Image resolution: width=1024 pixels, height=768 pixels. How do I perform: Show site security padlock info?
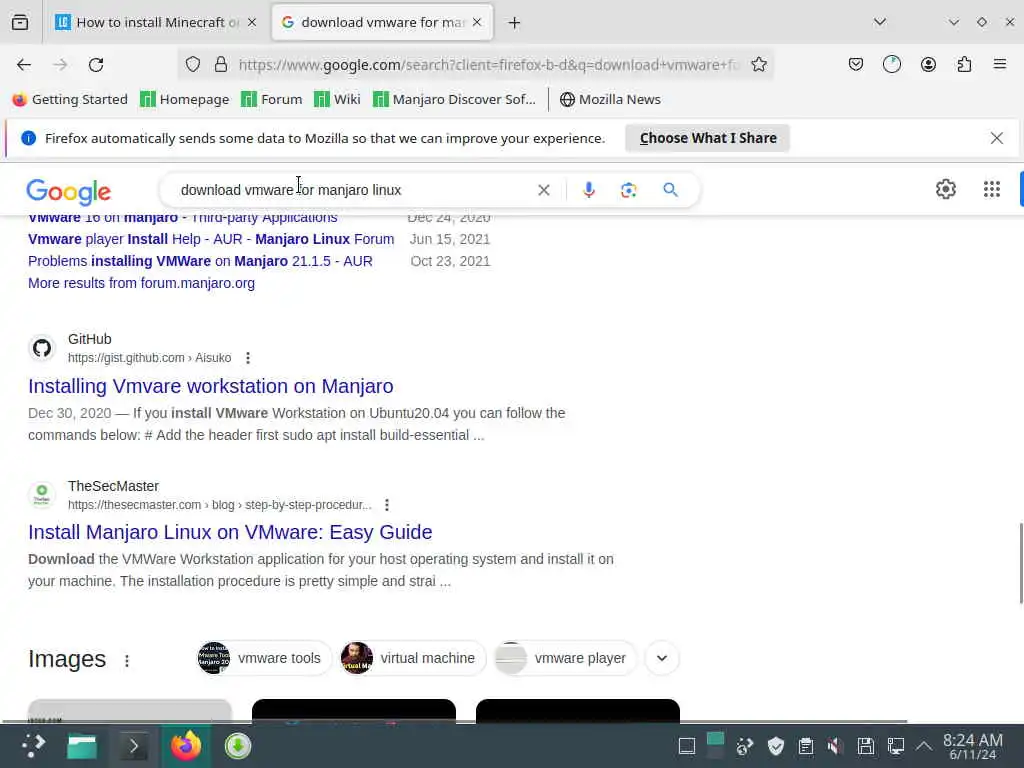[221, 64]
